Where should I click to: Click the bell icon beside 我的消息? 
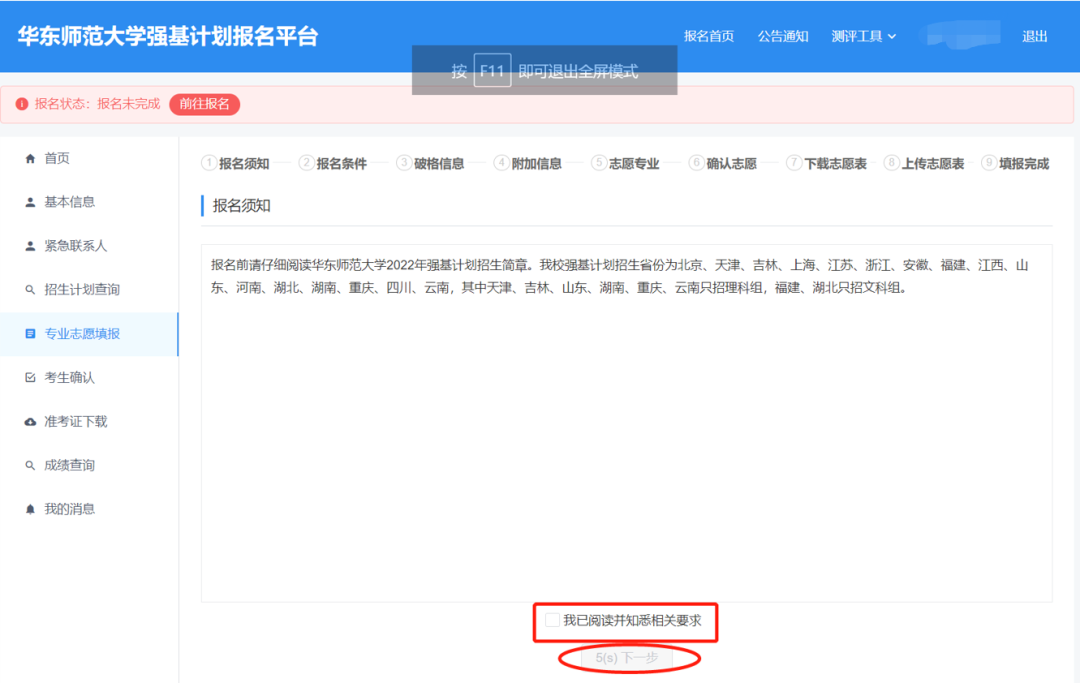[x=30, y=509]
